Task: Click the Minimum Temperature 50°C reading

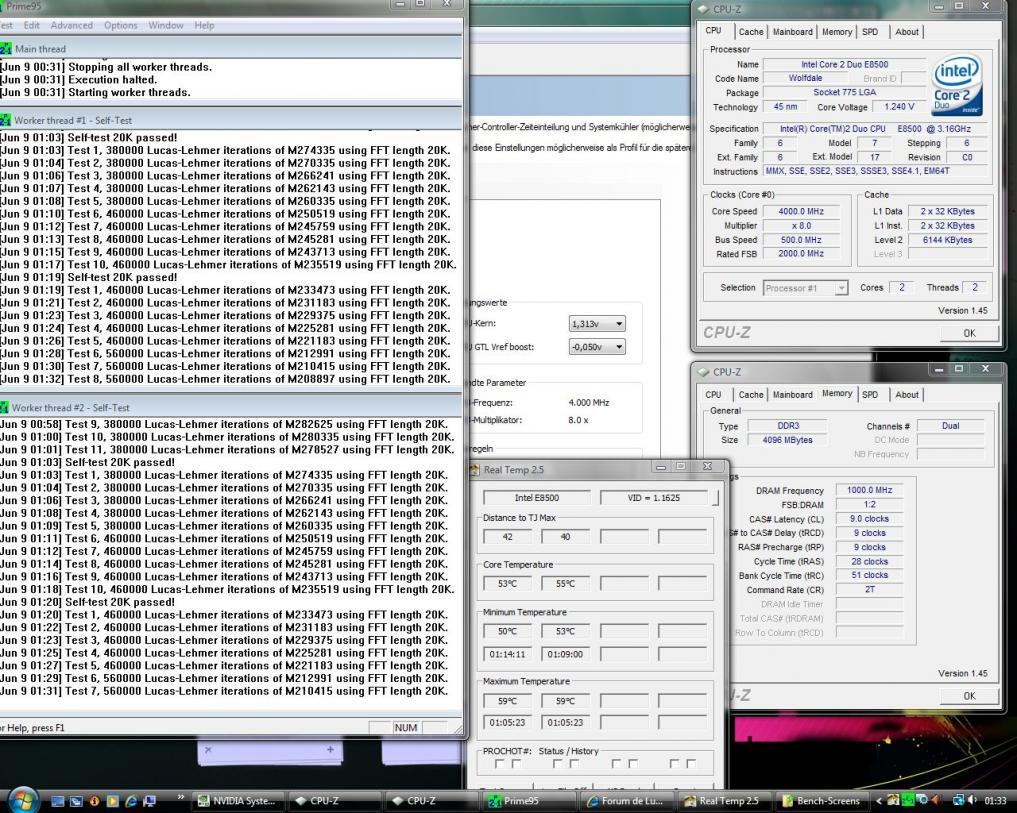Action: [x=507, y=631]
